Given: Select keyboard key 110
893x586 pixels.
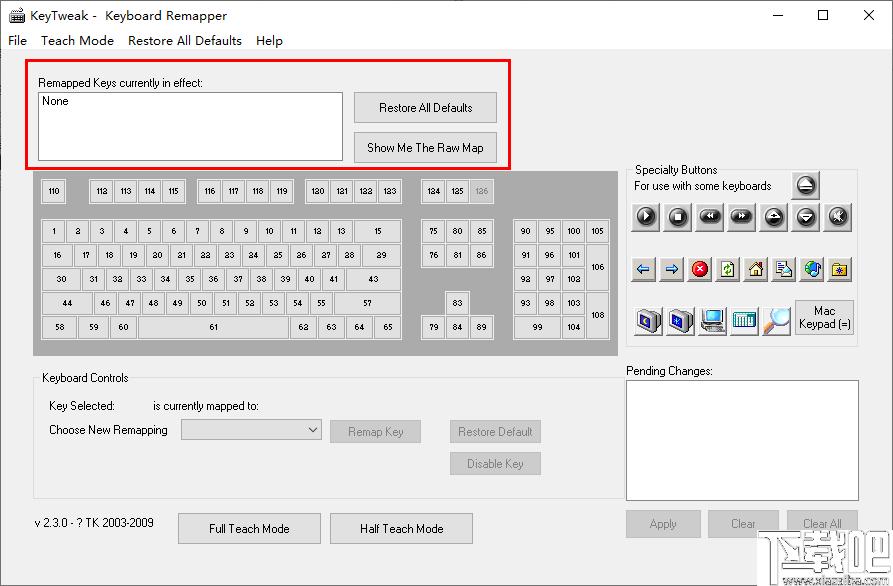Looking at the screenshot, I should (54, 191).
